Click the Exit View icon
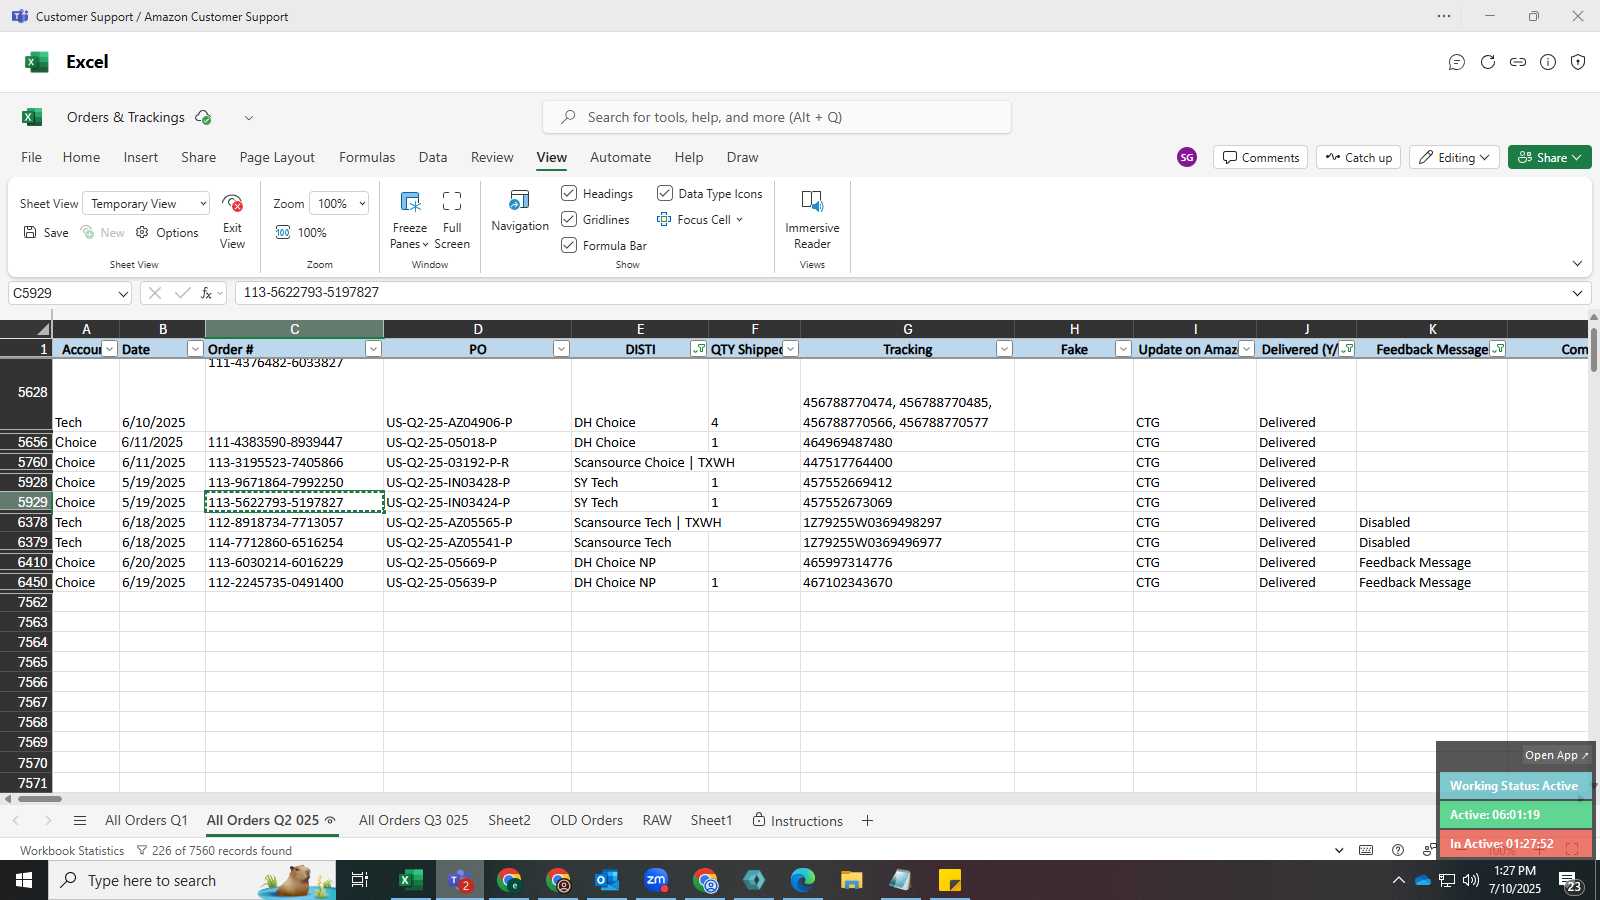Image resolution: width=1600 pixels, height=900 pixels. [x=232, y=204]
